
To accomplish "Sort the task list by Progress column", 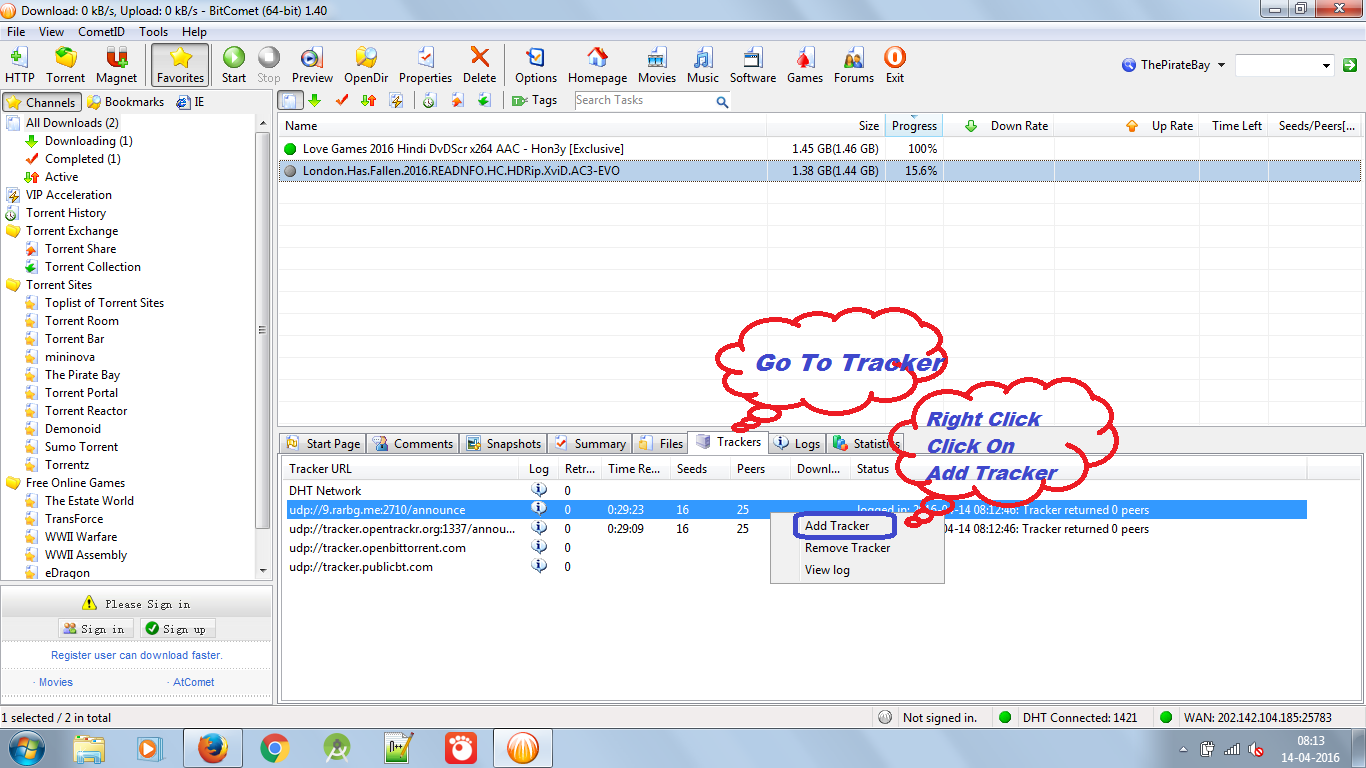I will point(914,126).
